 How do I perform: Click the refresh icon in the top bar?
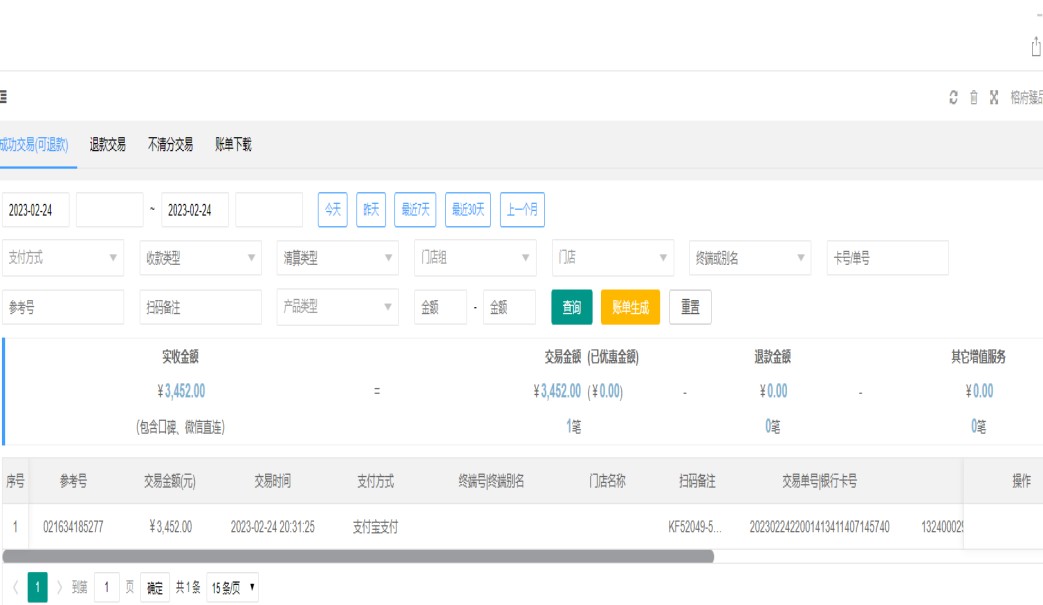tap(954, 97)
